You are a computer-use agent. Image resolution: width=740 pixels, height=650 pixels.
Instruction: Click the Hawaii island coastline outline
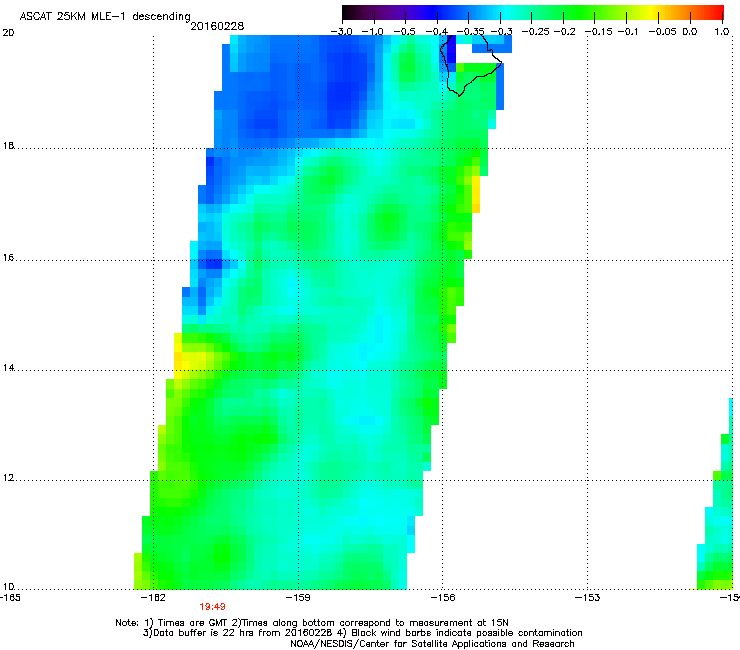[470, 66]
